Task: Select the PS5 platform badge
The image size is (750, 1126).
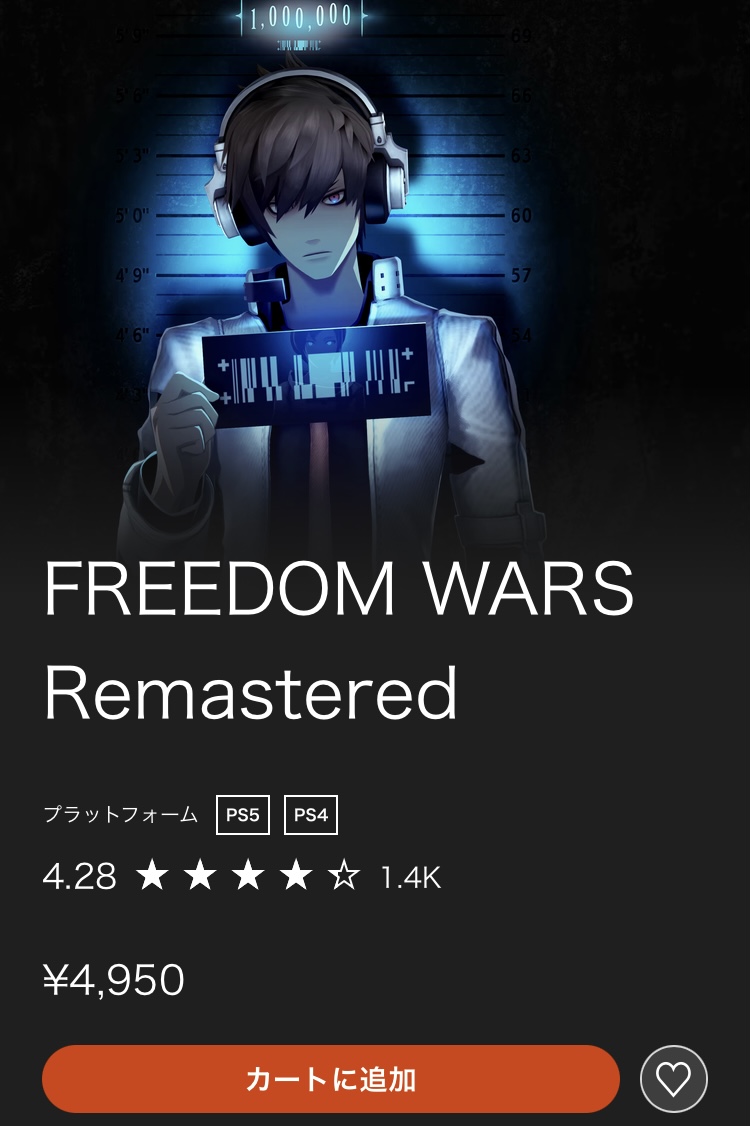Action: pyautogui.click(x=243, y=815)
